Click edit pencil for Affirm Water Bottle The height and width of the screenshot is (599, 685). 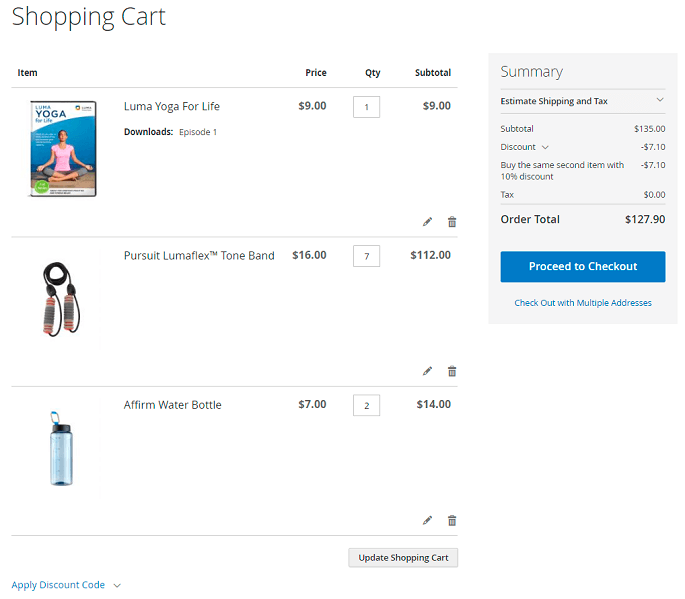[428, 520]
